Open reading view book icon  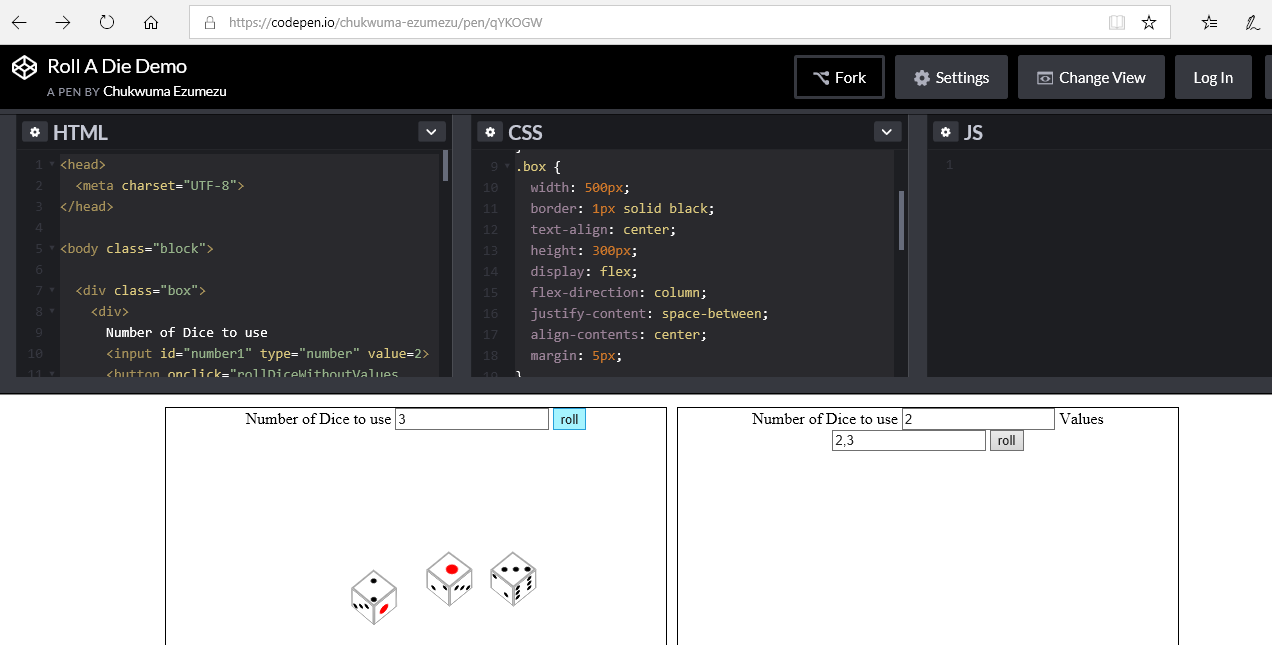pos(1117,22)
